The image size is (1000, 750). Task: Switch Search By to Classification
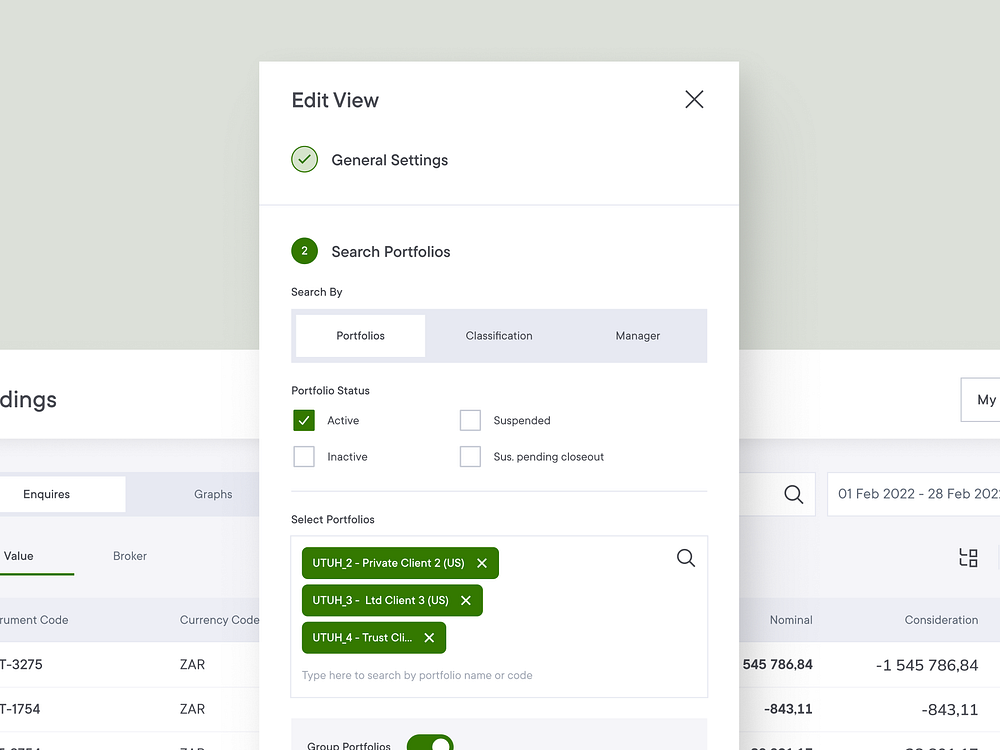499,336
